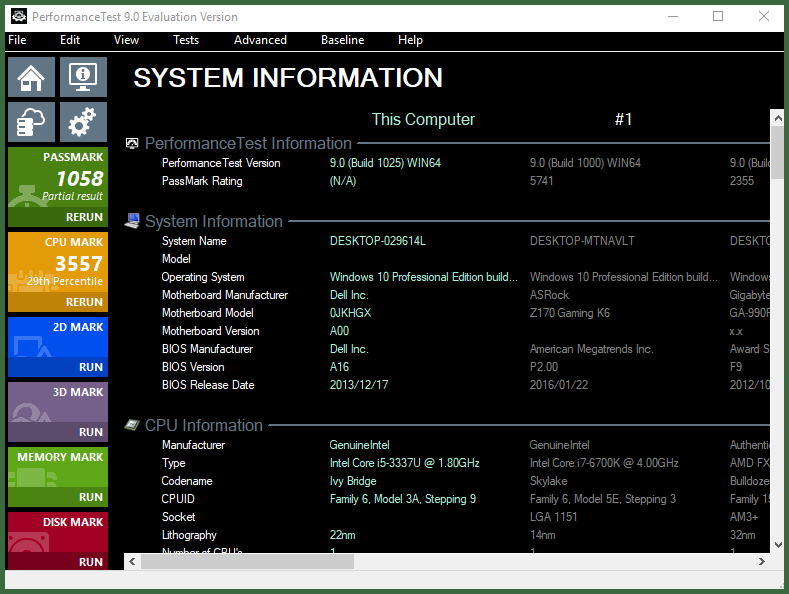The width and height of the screenshot is (789, 594).
Task: Click the System Information laptop section icon
Action: pyautogui.click(x=132, y=221)
